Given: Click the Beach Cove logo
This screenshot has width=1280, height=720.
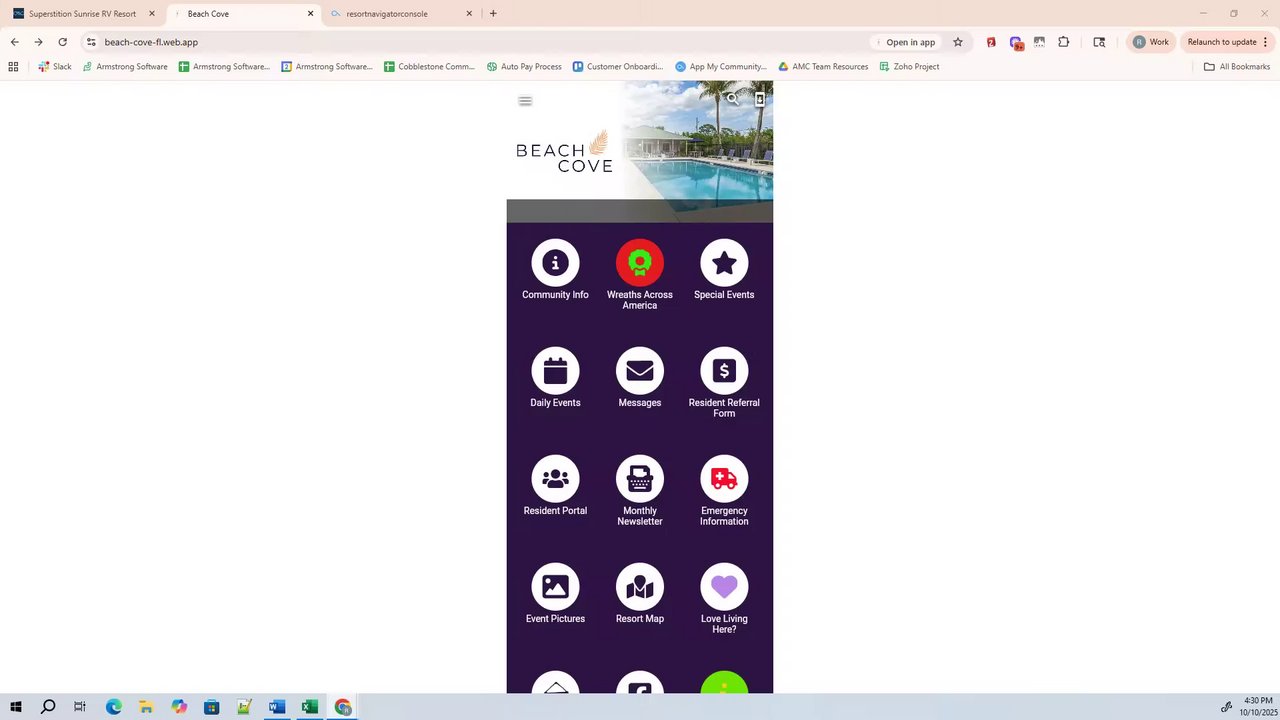Looking at the screenshot, I should (x=564, y=151).
